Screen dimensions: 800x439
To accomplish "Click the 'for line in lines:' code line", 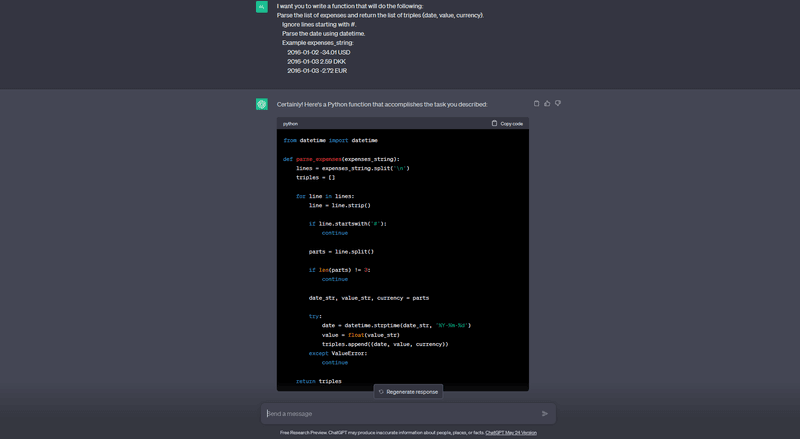I will [x=325, y=196].
